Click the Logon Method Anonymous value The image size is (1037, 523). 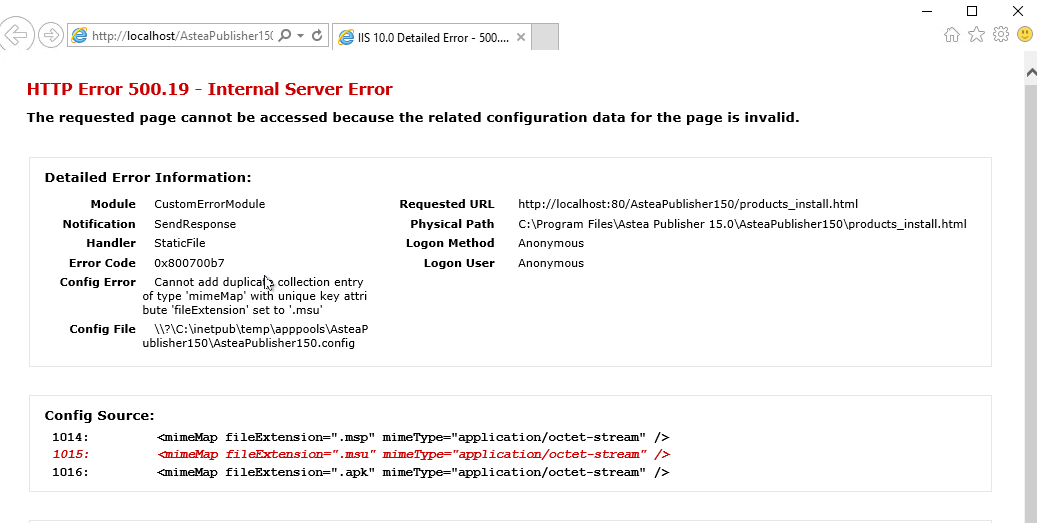coord(551,243)
